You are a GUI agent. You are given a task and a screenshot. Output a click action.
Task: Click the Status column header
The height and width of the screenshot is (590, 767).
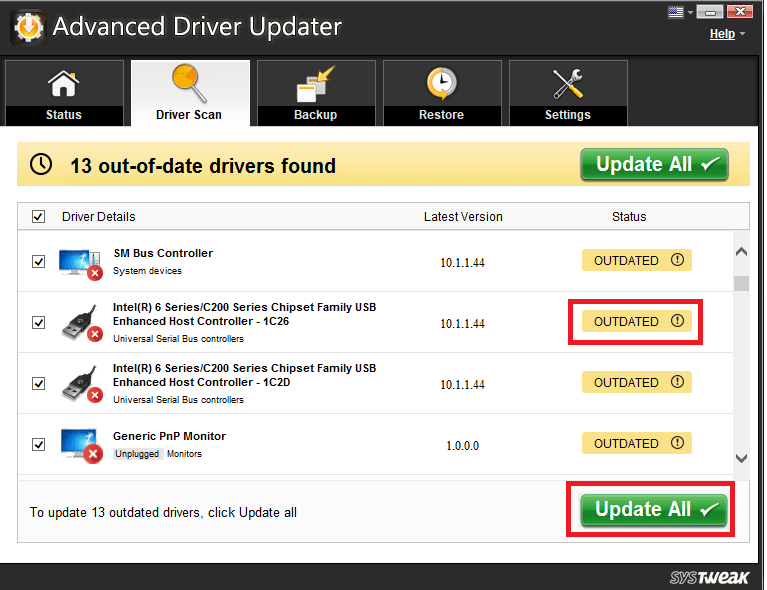[x=629, y=216]
